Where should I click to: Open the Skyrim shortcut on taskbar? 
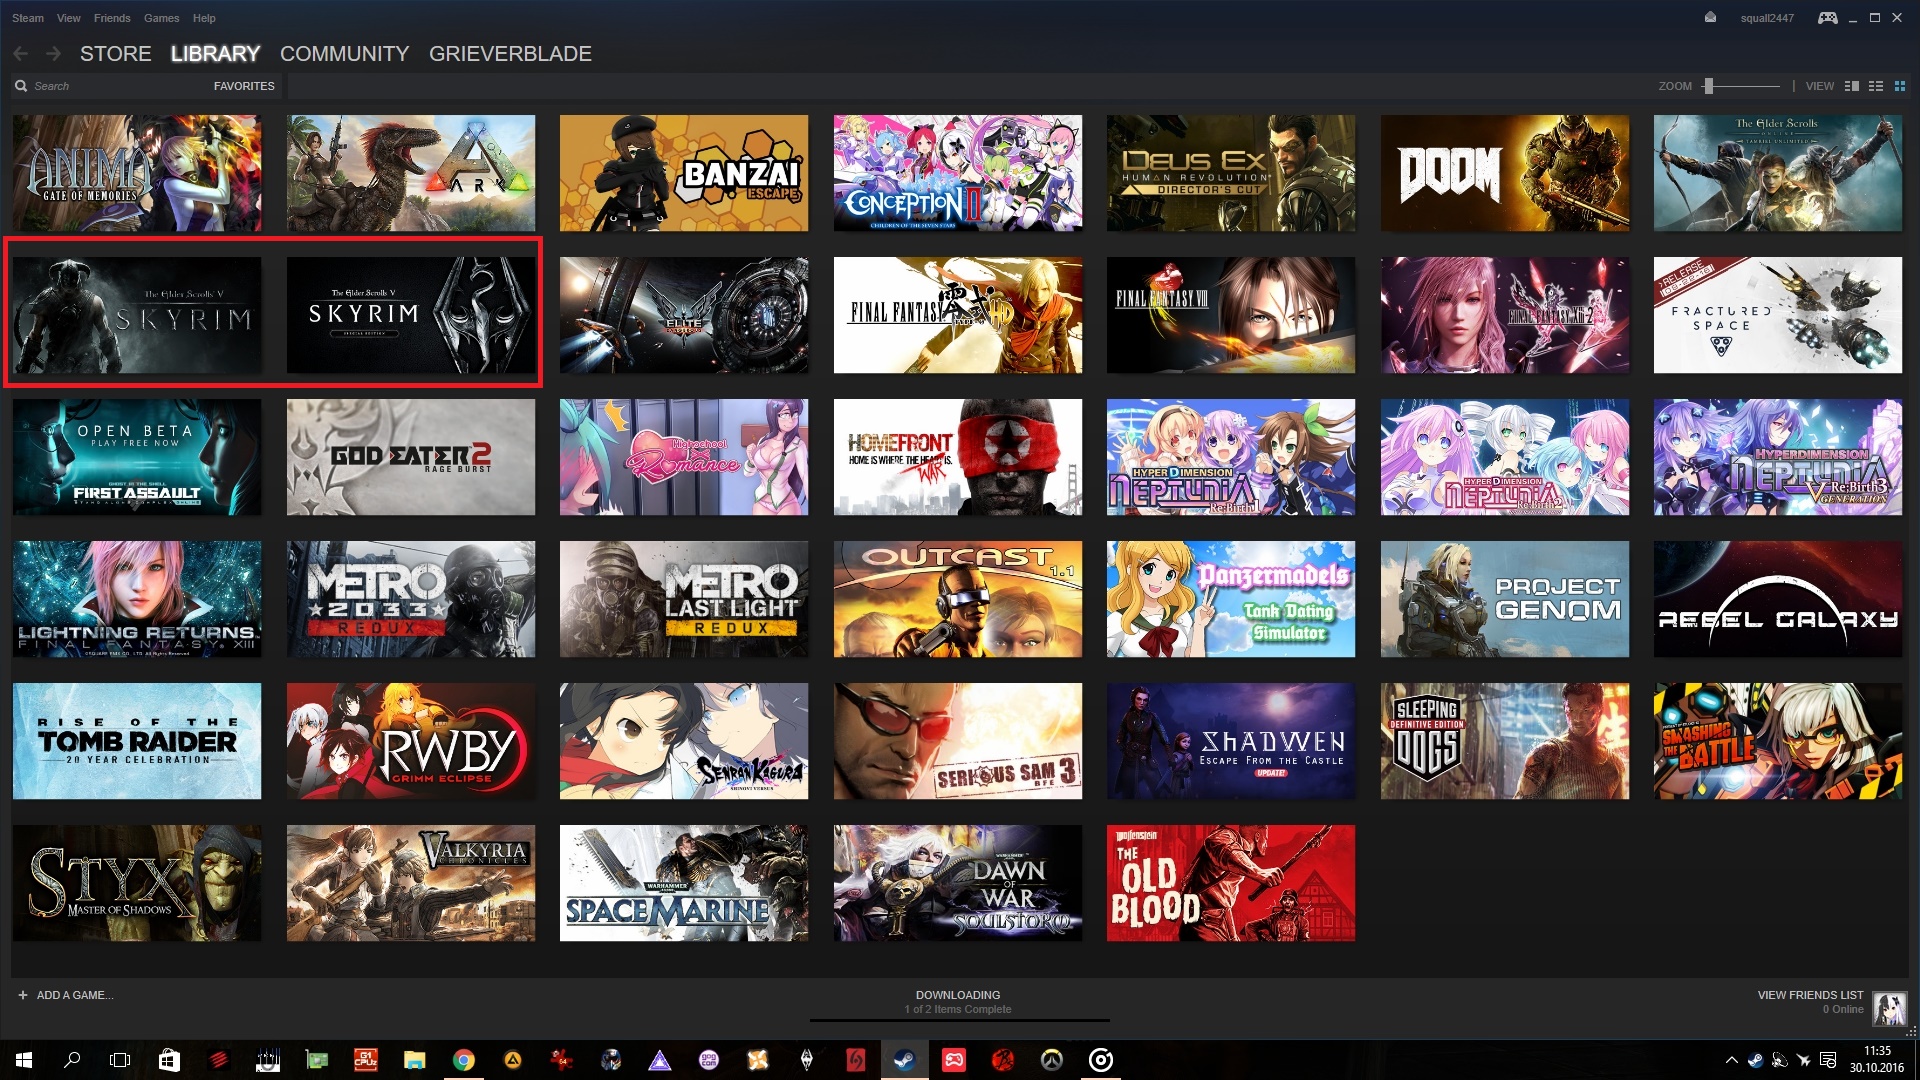tap(806, 1060)
